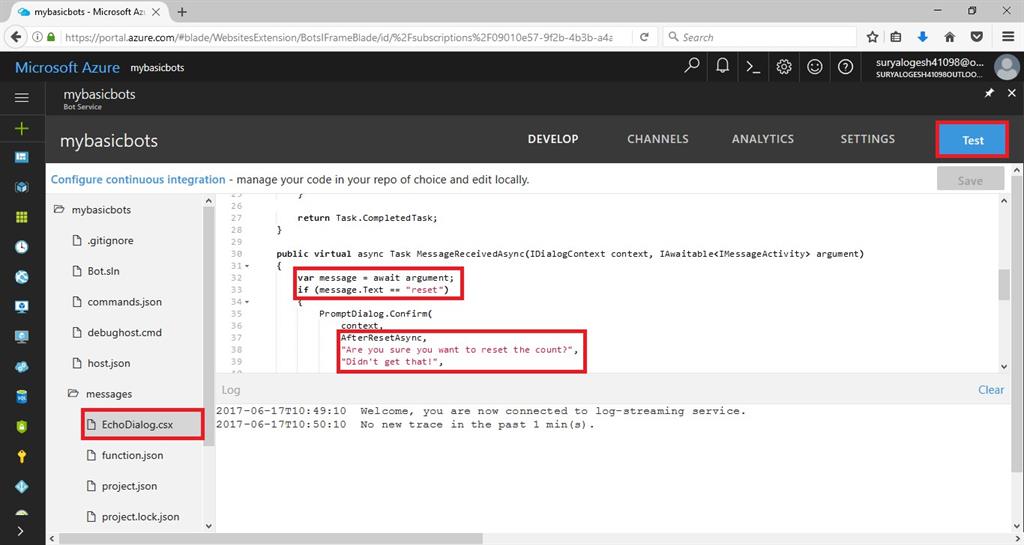The image size is (1024, 545).
Task: Open App Services globe sidebar icon
Action: [x=22, y=277]
